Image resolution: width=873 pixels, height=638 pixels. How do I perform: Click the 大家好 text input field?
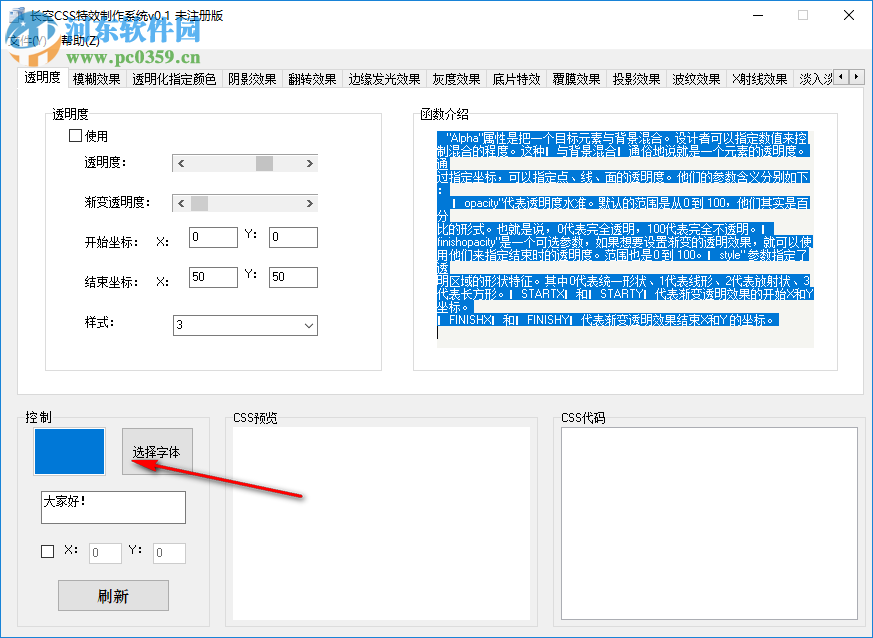(x=113, y=508)
